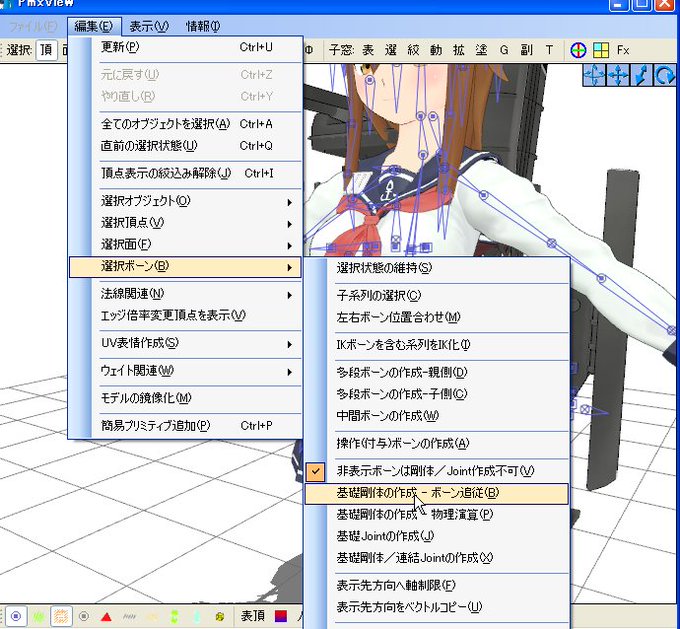Open the 塗 sub-window
Viewport: 680px width, 629px height.
481,50
